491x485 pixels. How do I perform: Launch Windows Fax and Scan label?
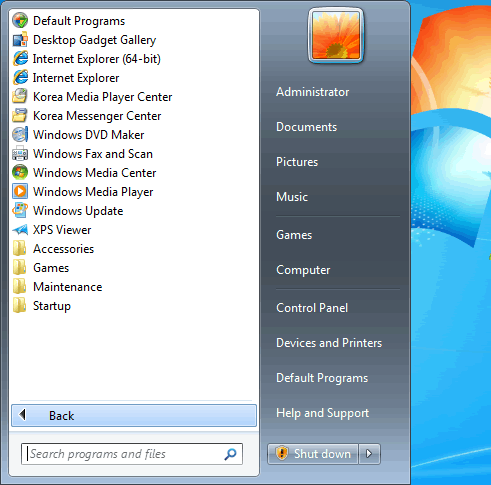(x=93, y=154)
